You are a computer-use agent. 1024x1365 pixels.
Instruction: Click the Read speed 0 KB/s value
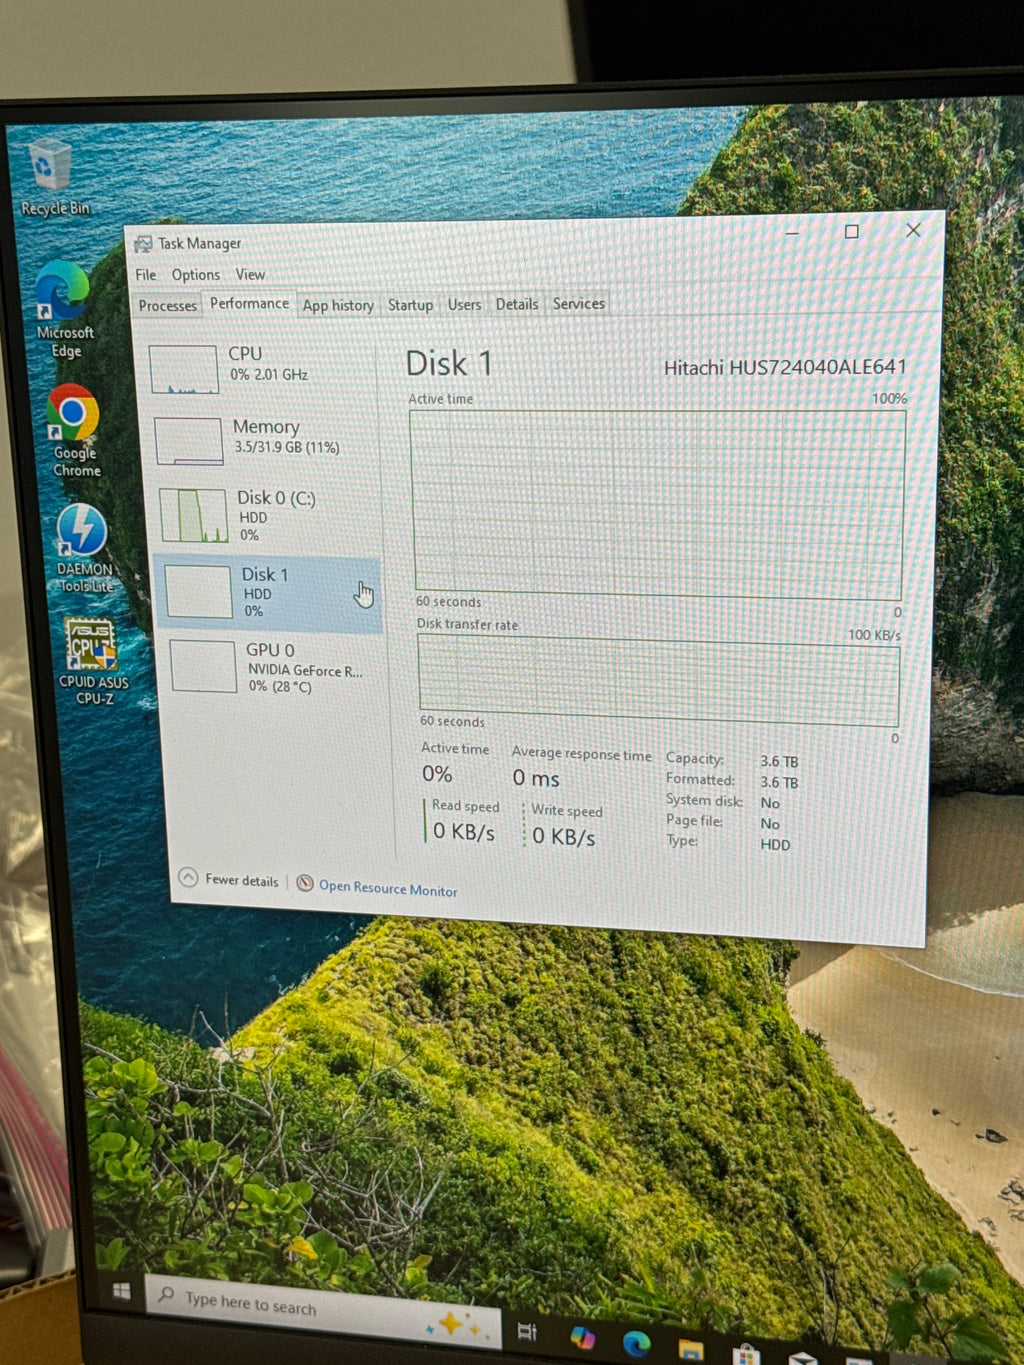click(x=464, y=831)
